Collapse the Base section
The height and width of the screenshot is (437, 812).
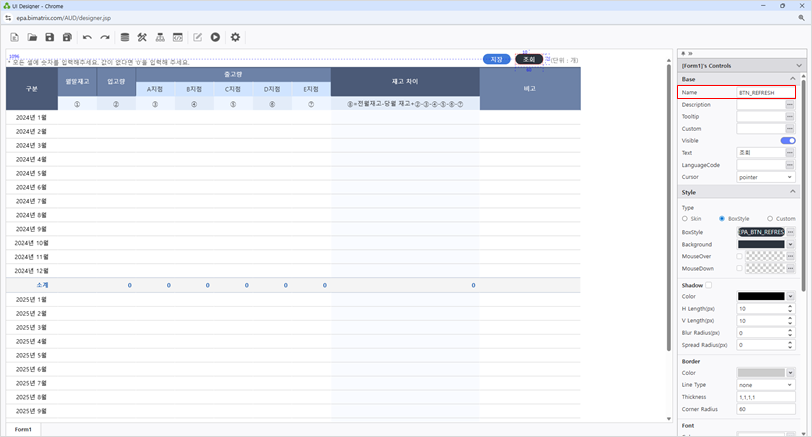(x=793, y=79)
